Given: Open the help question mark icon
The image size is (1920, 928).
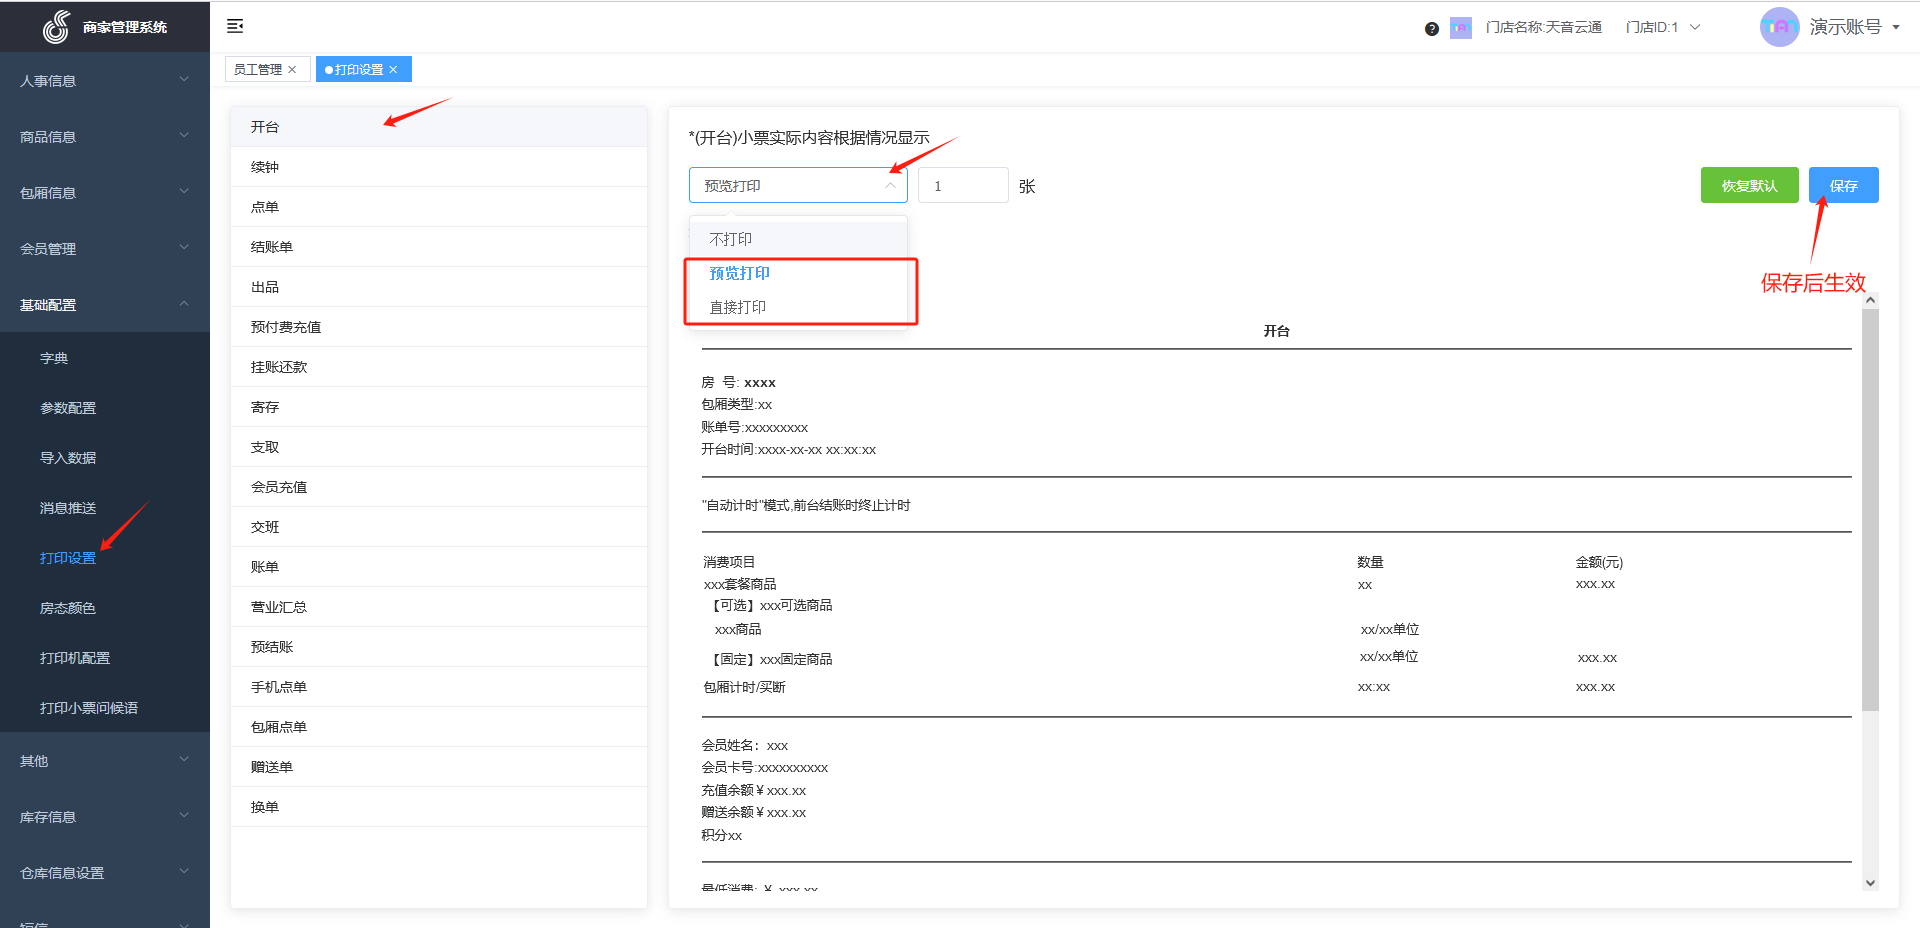Looking at the screenshot, I should click(1431, 28).
